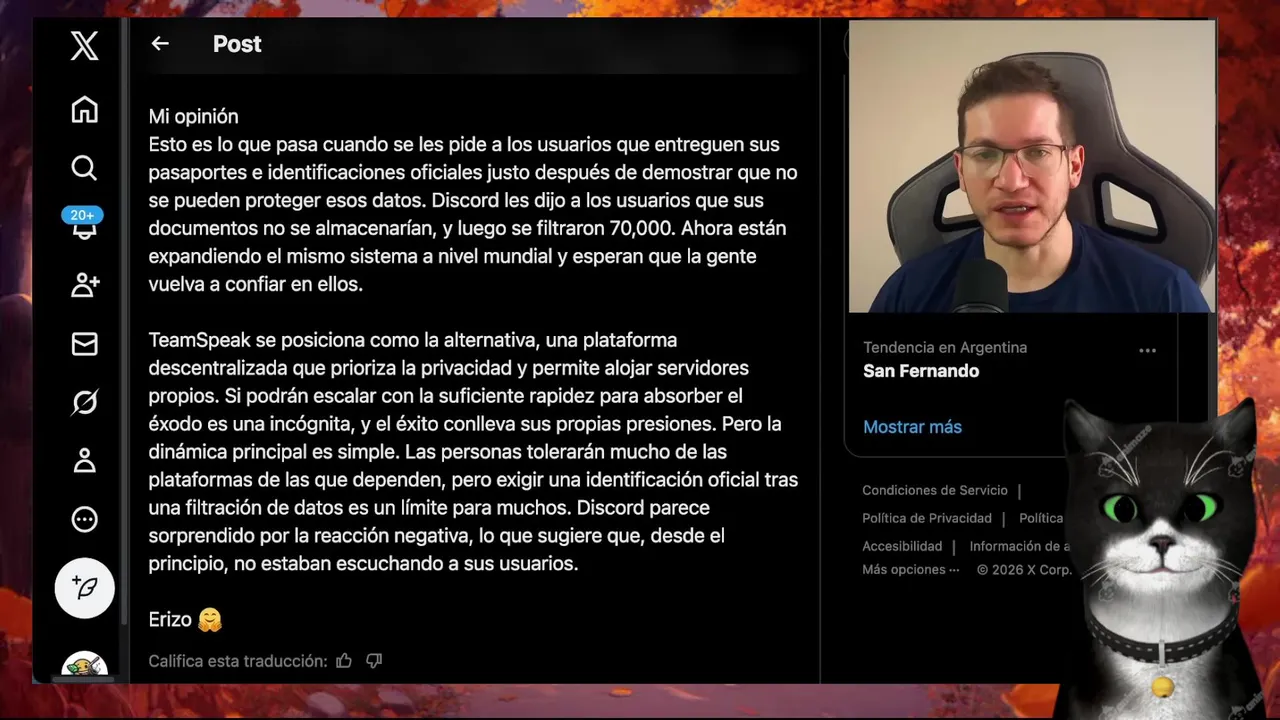Click the 'Mi opinión' line
The height and width of the screenshot is (720, 1280).
pos(193,117)
